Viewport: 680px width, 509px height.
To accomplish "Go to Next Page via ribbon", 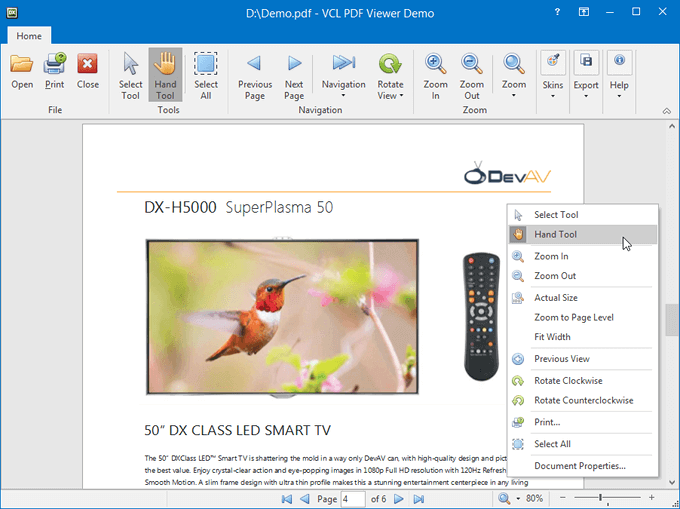I will tap(294, 76).
